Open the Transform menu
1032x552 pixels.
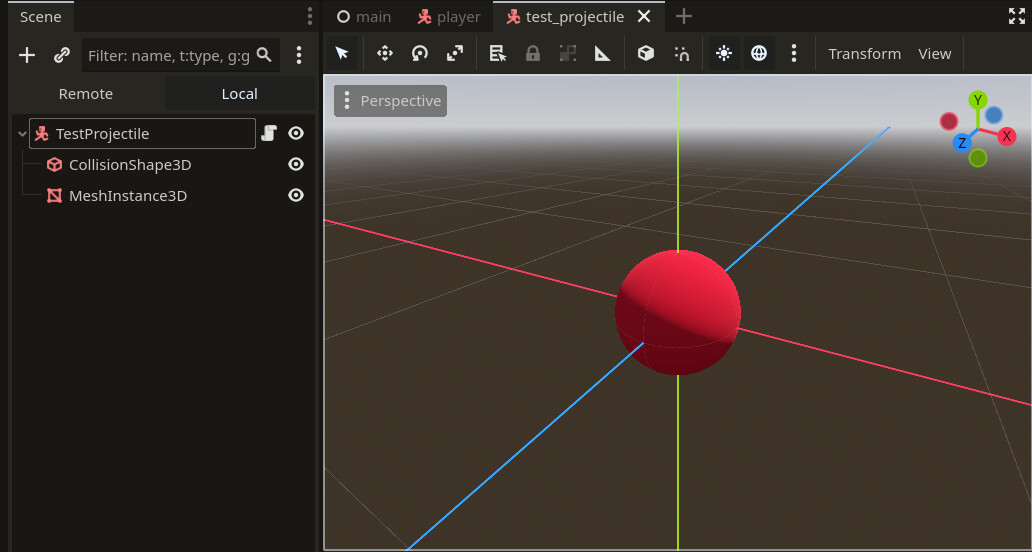coord(864,54)
